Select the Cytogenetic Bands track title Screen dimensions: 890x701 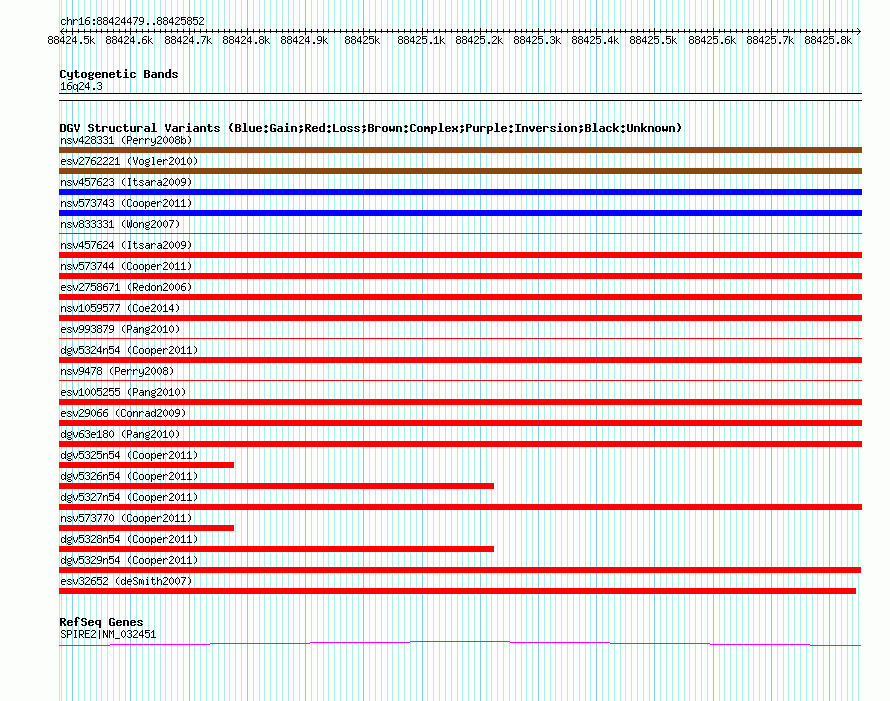119,74
